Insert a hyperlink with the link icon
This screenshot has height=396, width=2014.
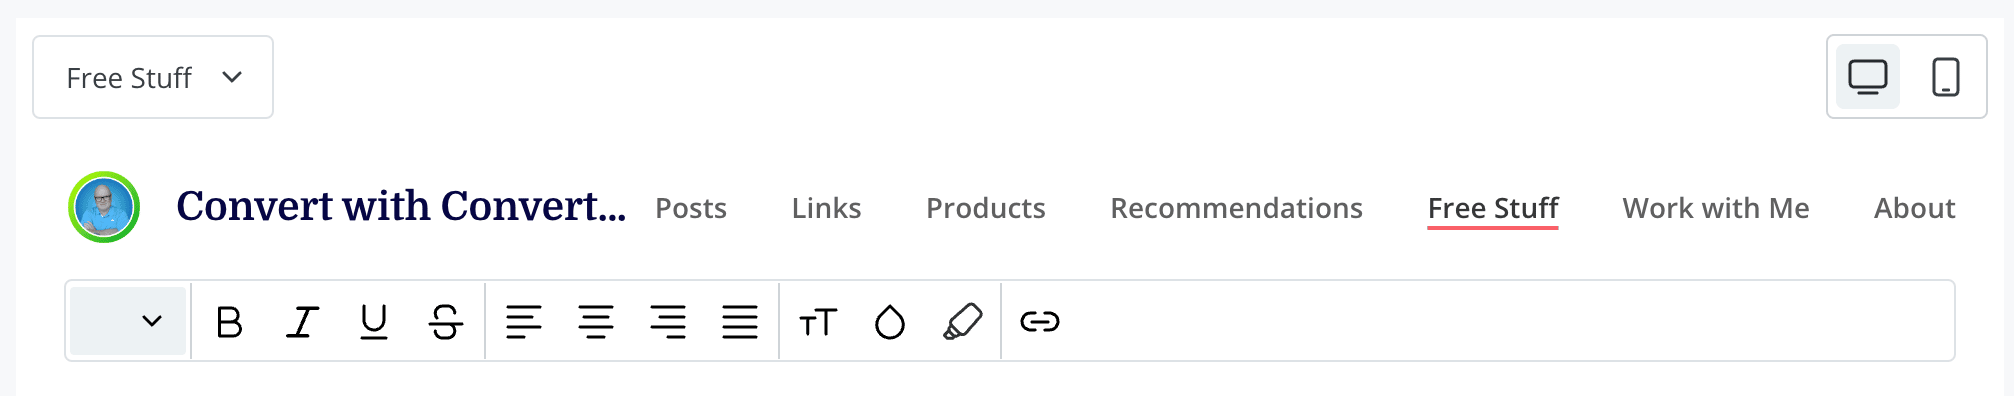click(1039, 322)
